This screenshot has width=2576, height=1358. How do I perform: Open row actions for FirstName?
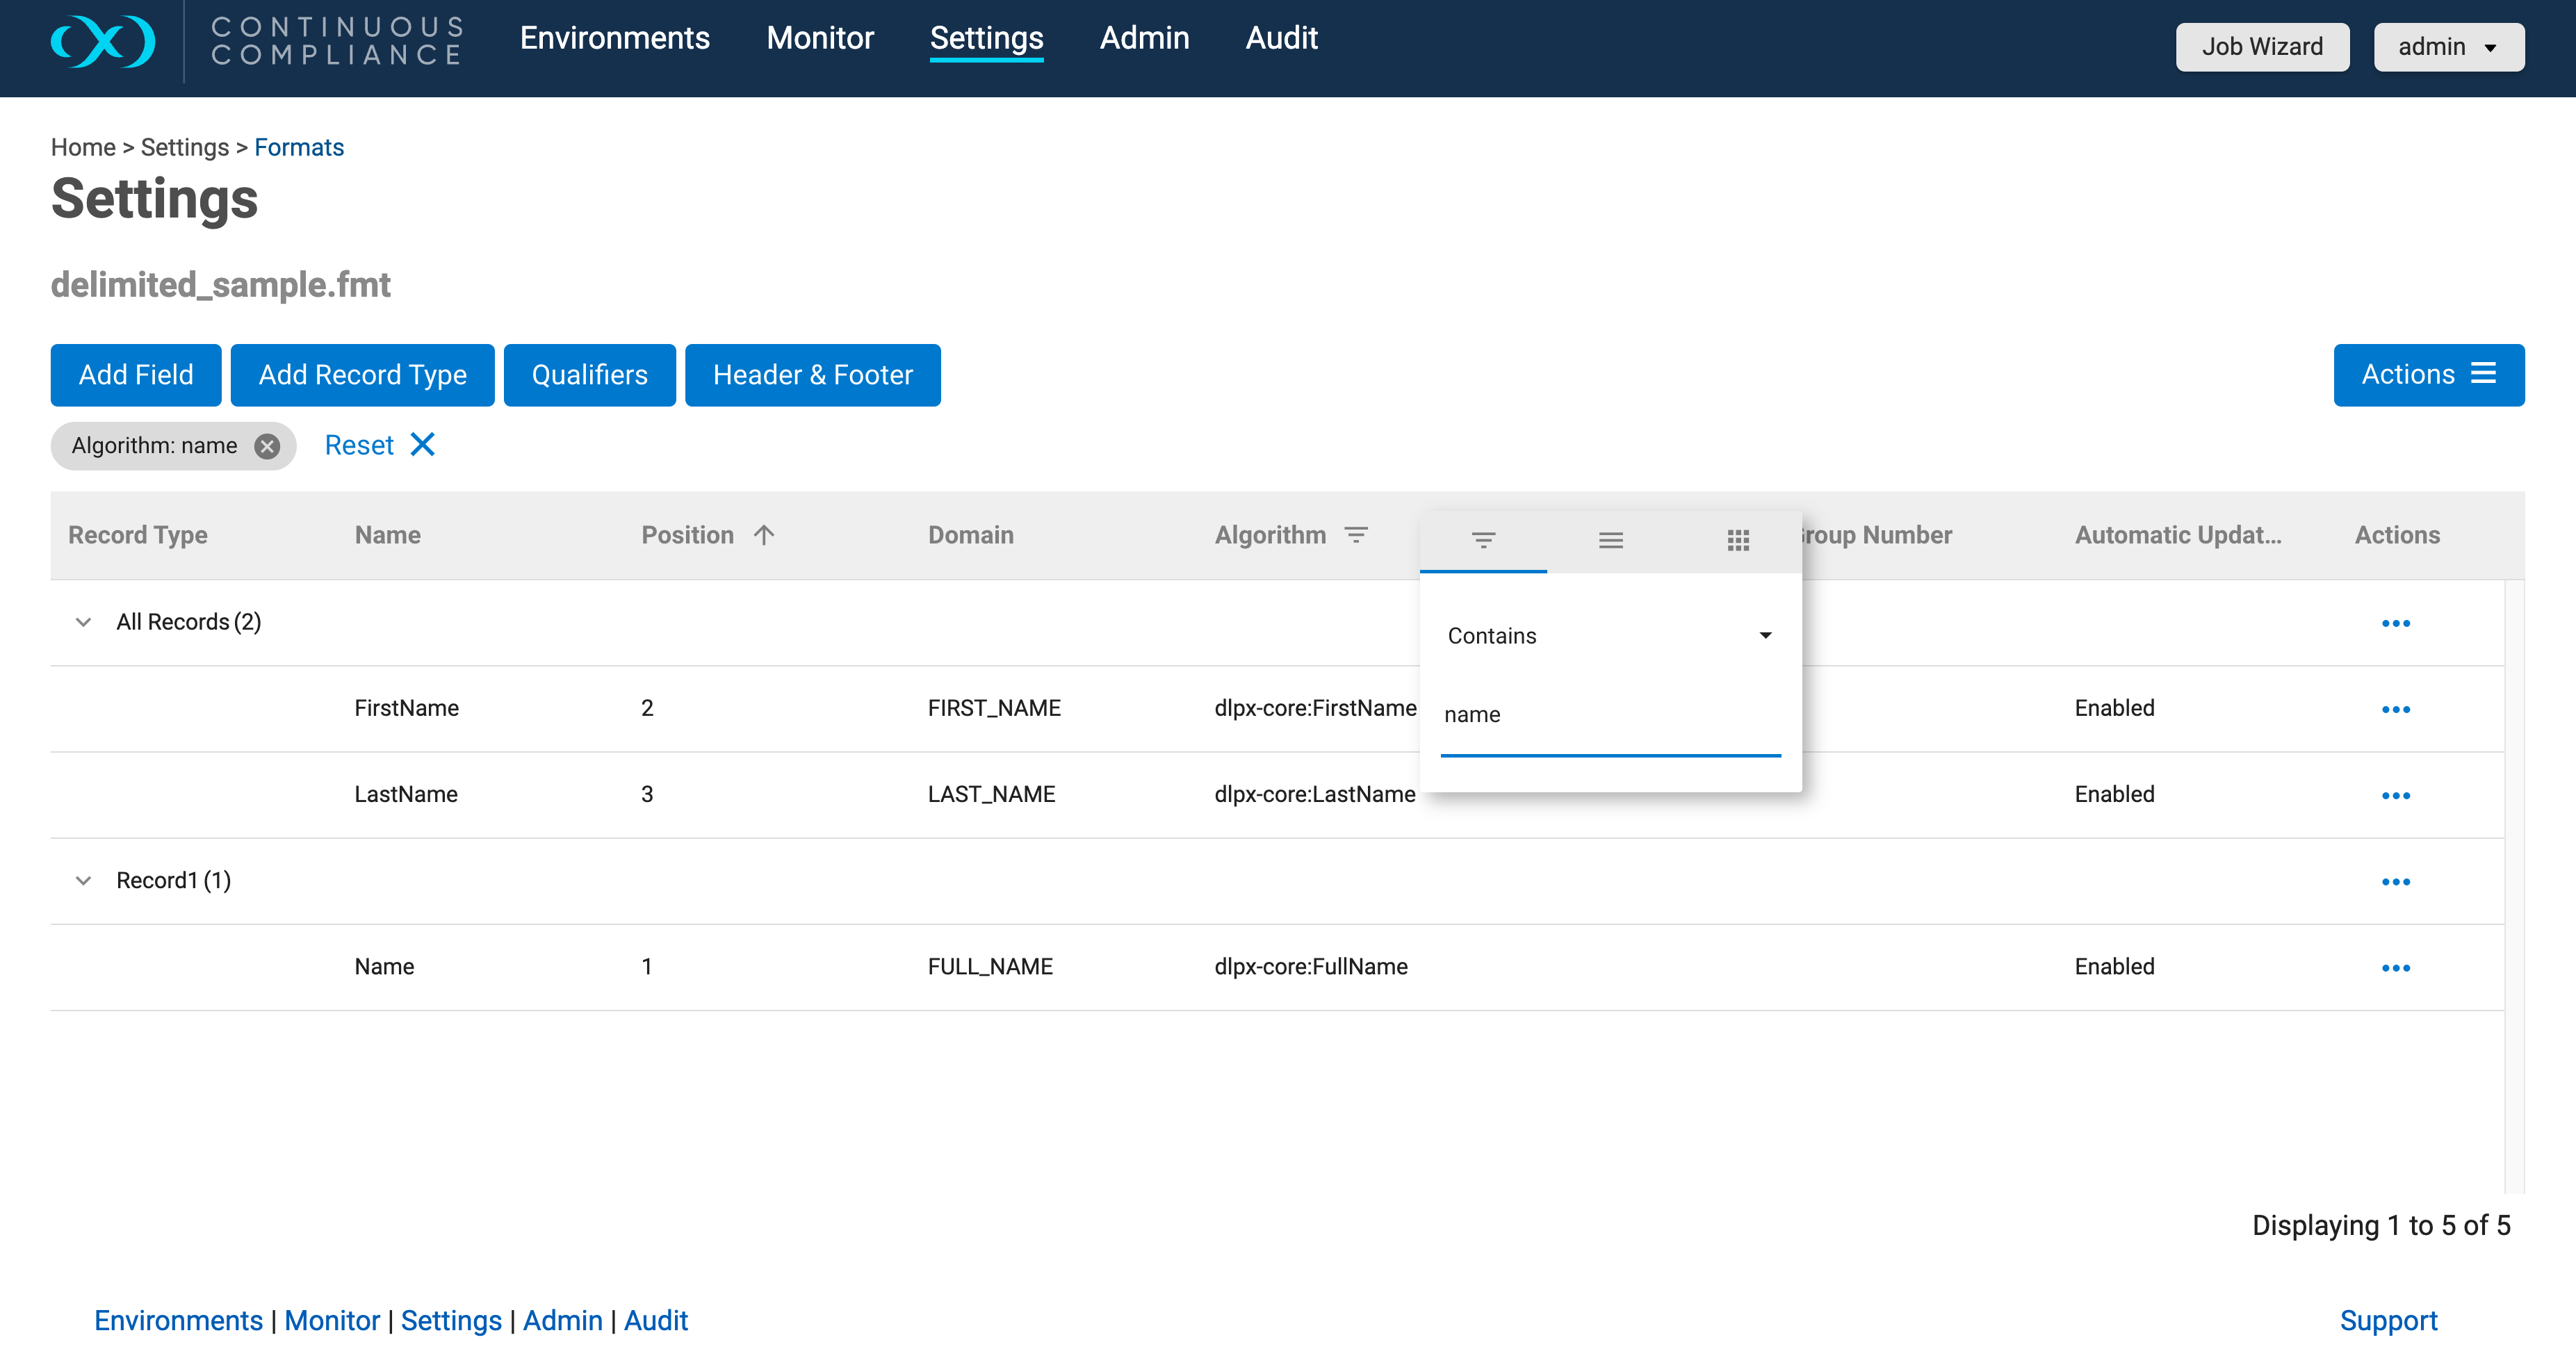coord(2396,709)
